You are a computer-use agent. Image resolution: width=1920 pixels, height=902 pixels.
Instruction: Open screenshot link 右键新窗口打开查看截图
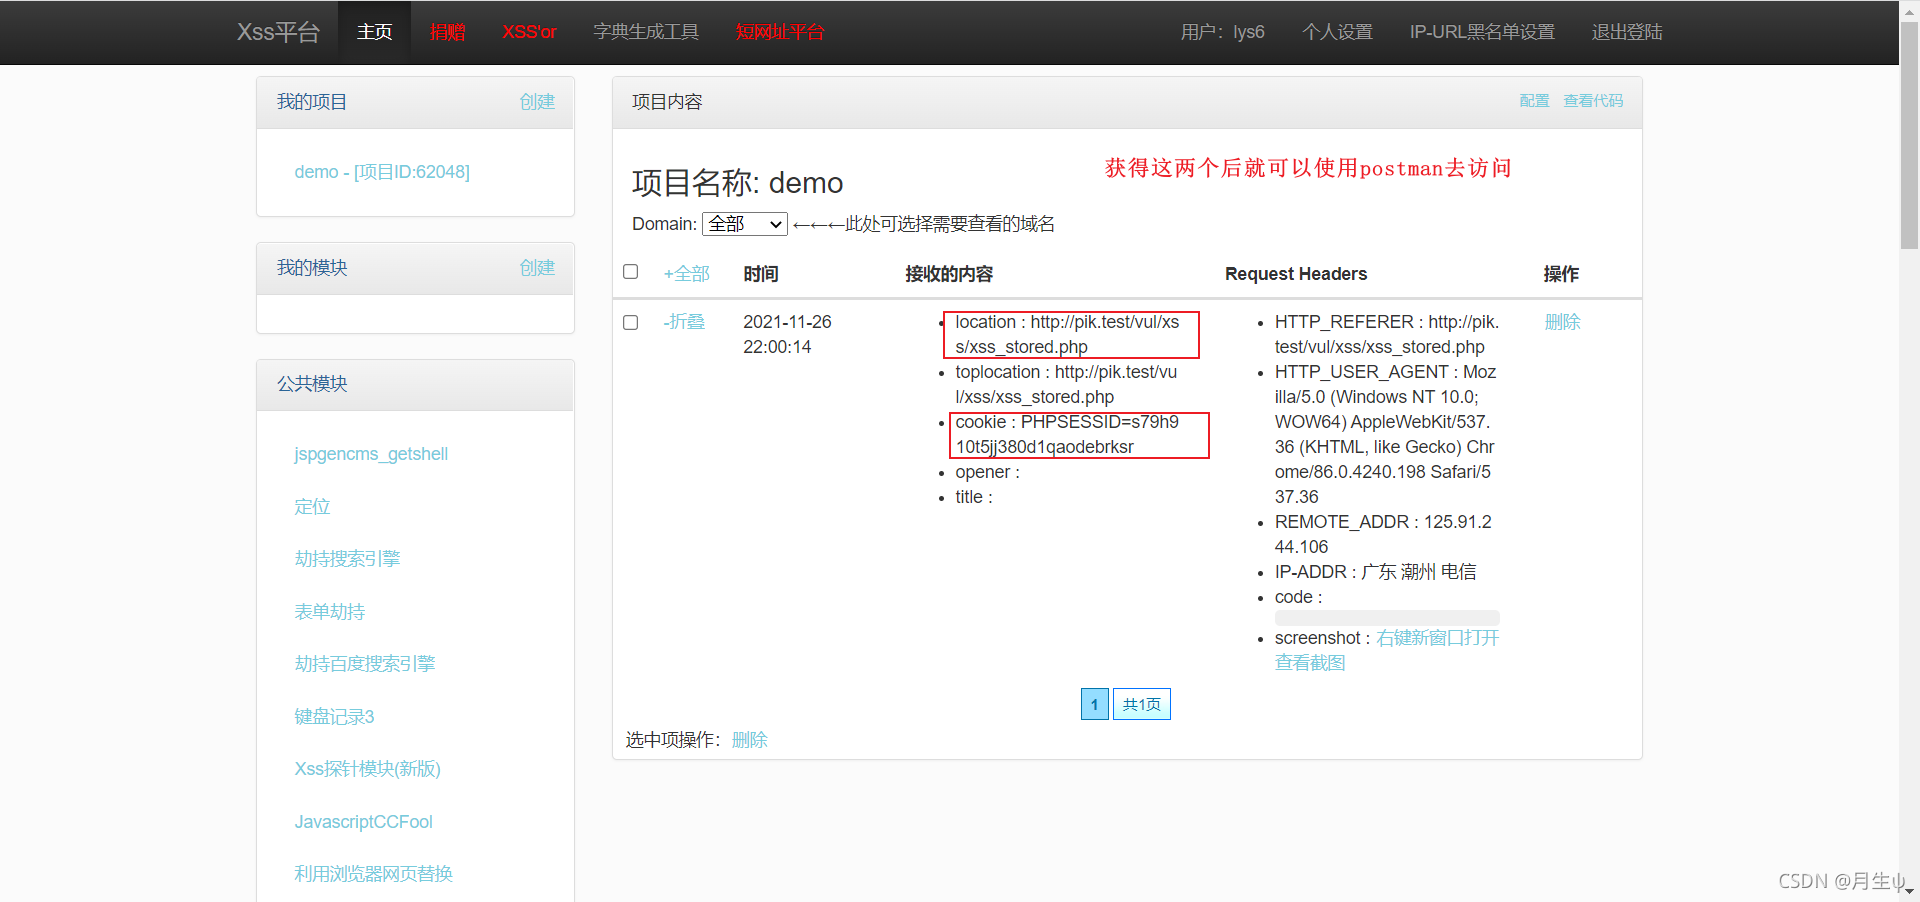coord(1387,650)
